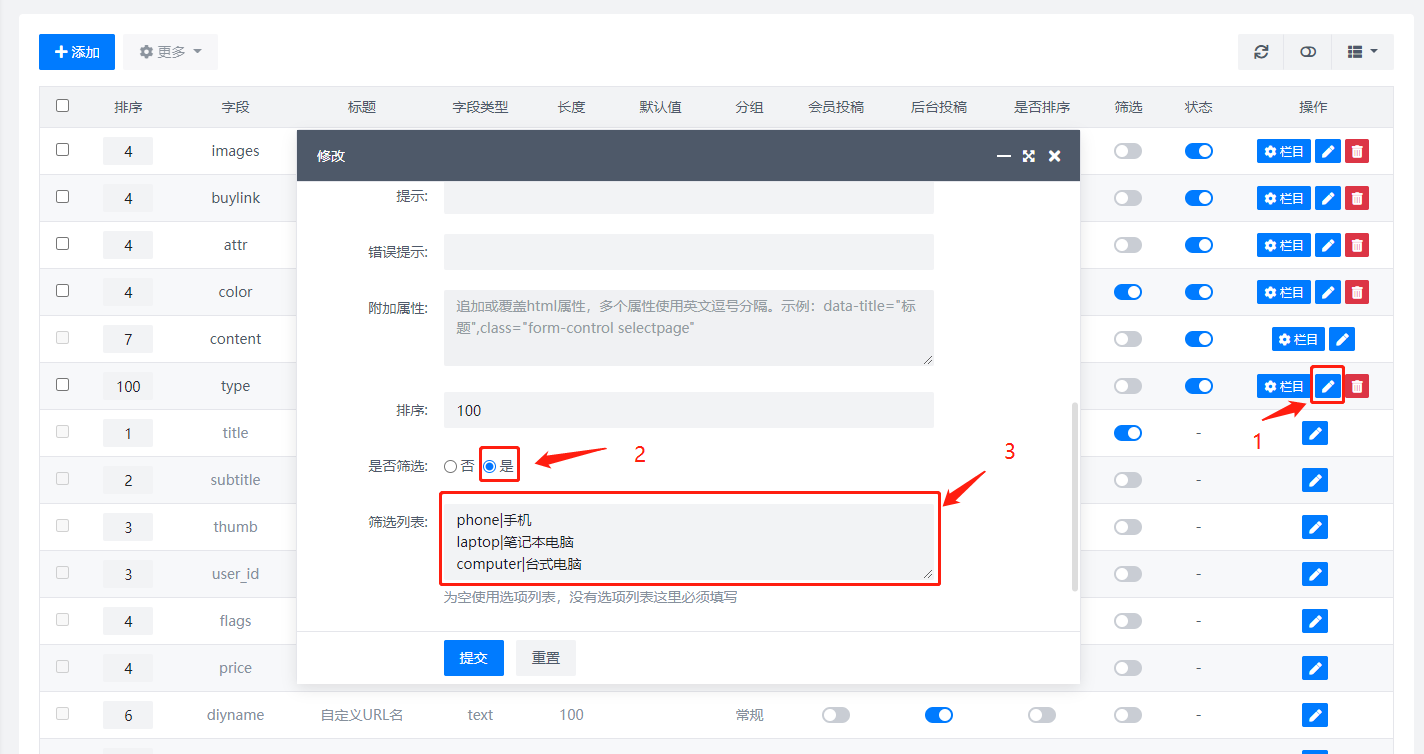1424x754 pixels.
Task: Maximize the 修改 dialog
Action: point(1029,156)
